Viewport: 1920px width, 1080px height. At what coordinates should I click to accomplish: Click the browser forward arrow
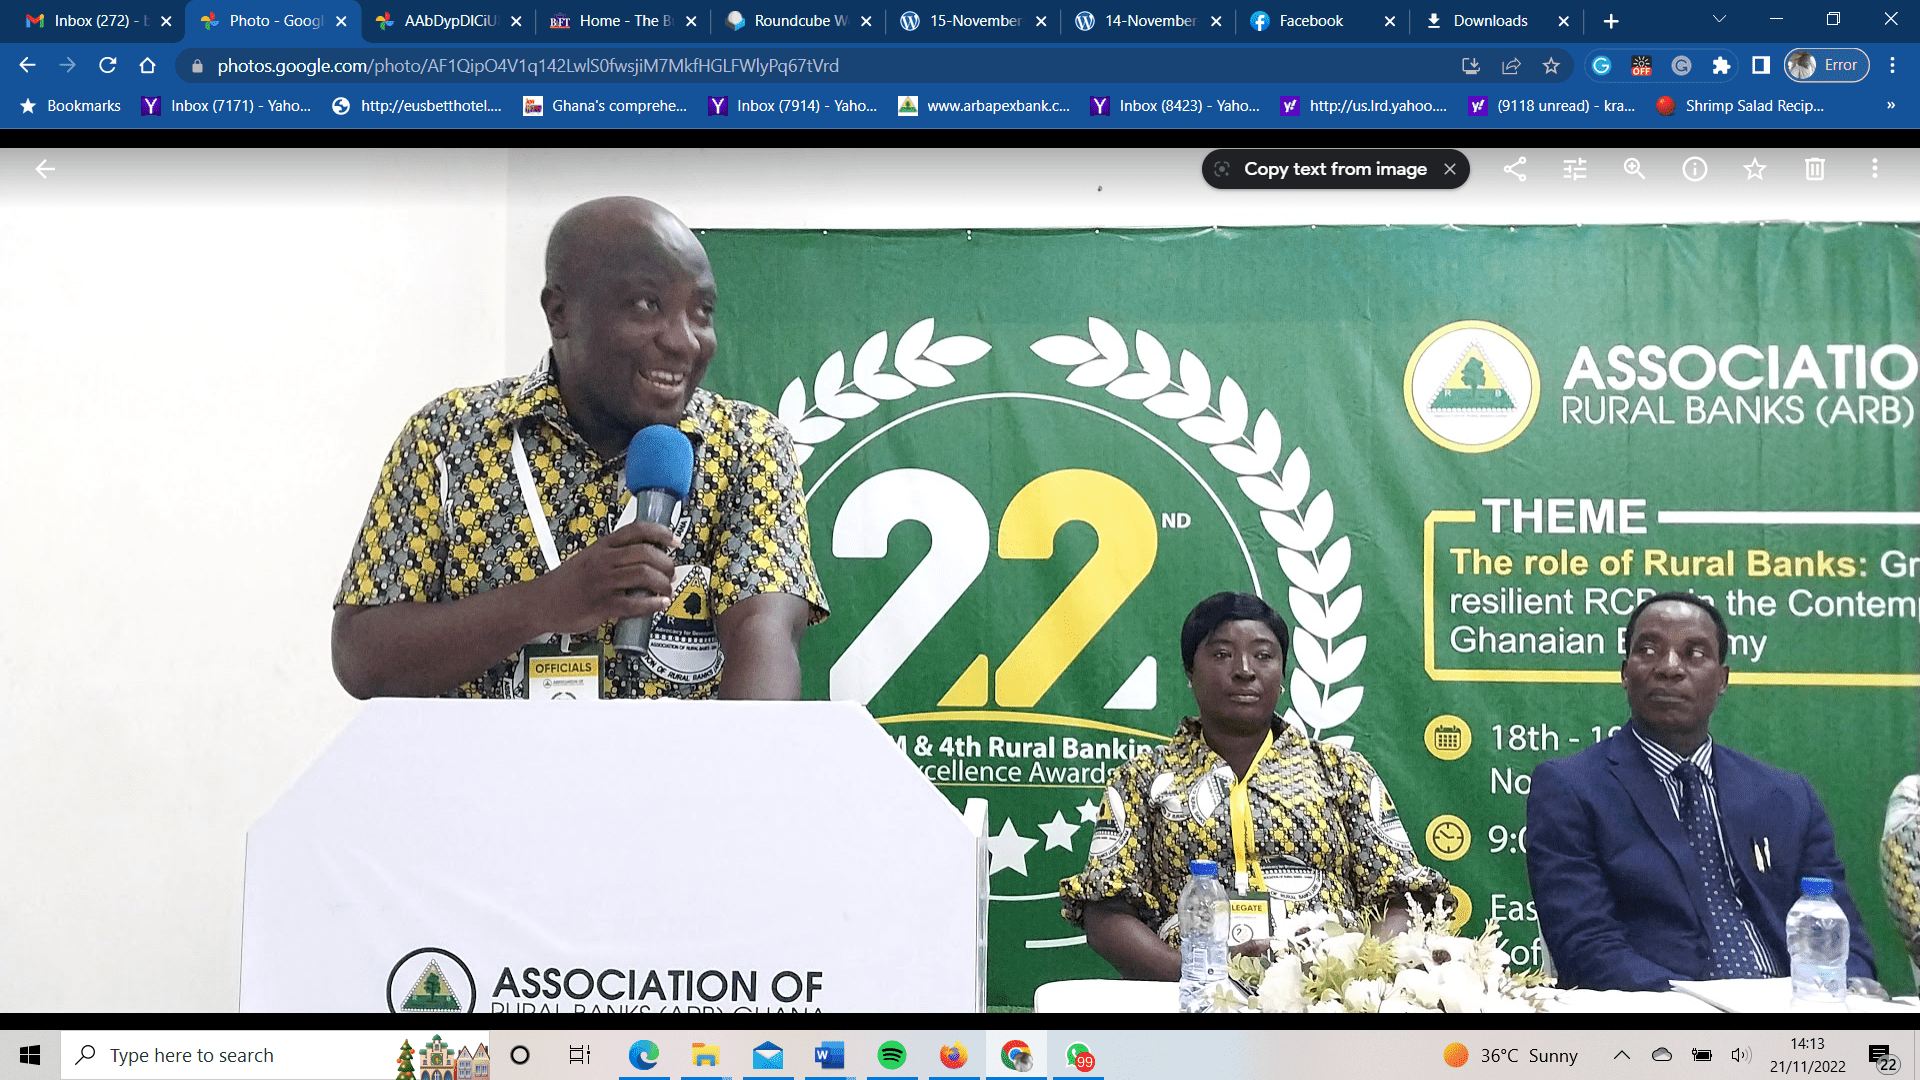[67, 65]
